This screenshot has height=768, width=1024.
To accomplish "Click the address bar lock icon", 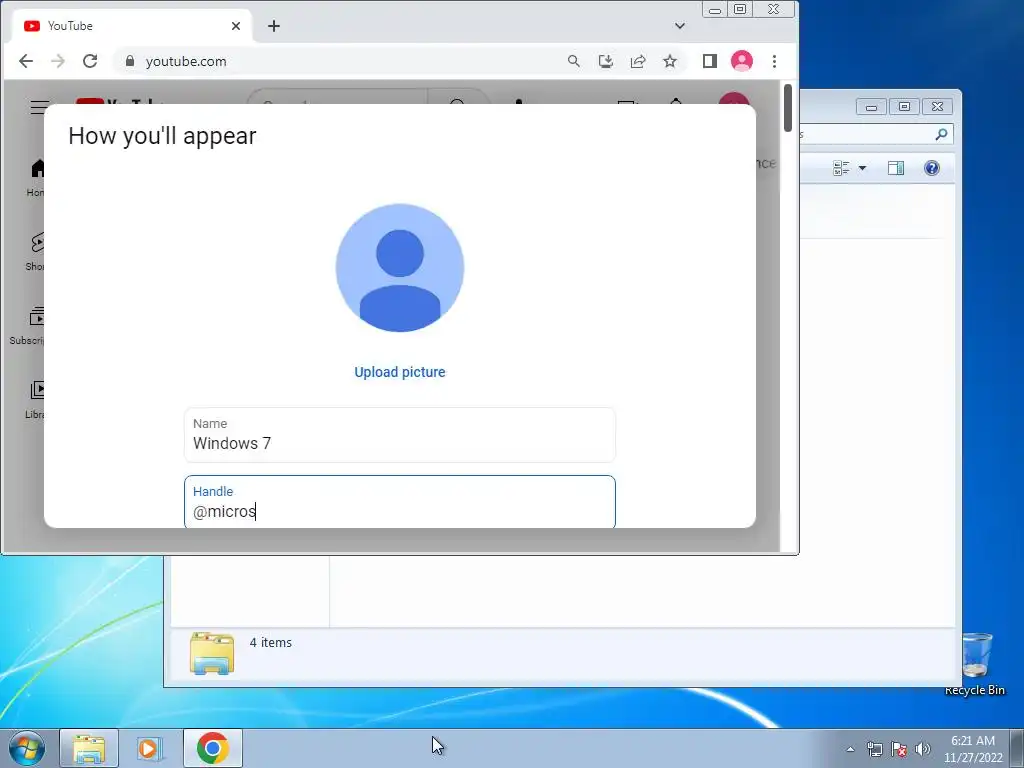I will (130, 61).
